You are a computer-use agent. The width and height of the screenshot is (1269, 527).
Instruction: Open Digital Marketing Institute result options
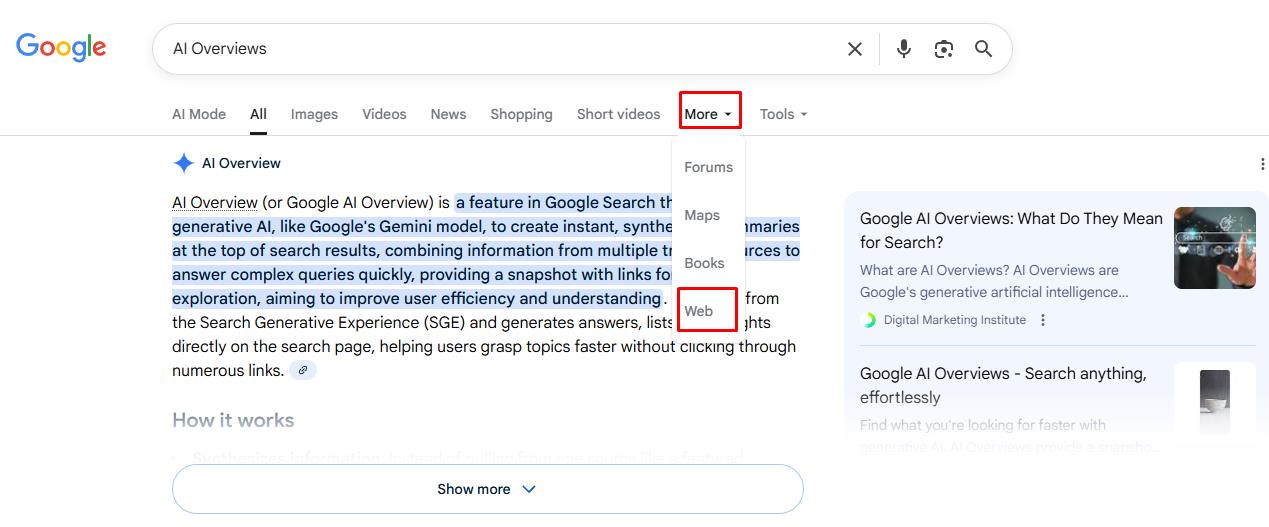point(1043,320)
